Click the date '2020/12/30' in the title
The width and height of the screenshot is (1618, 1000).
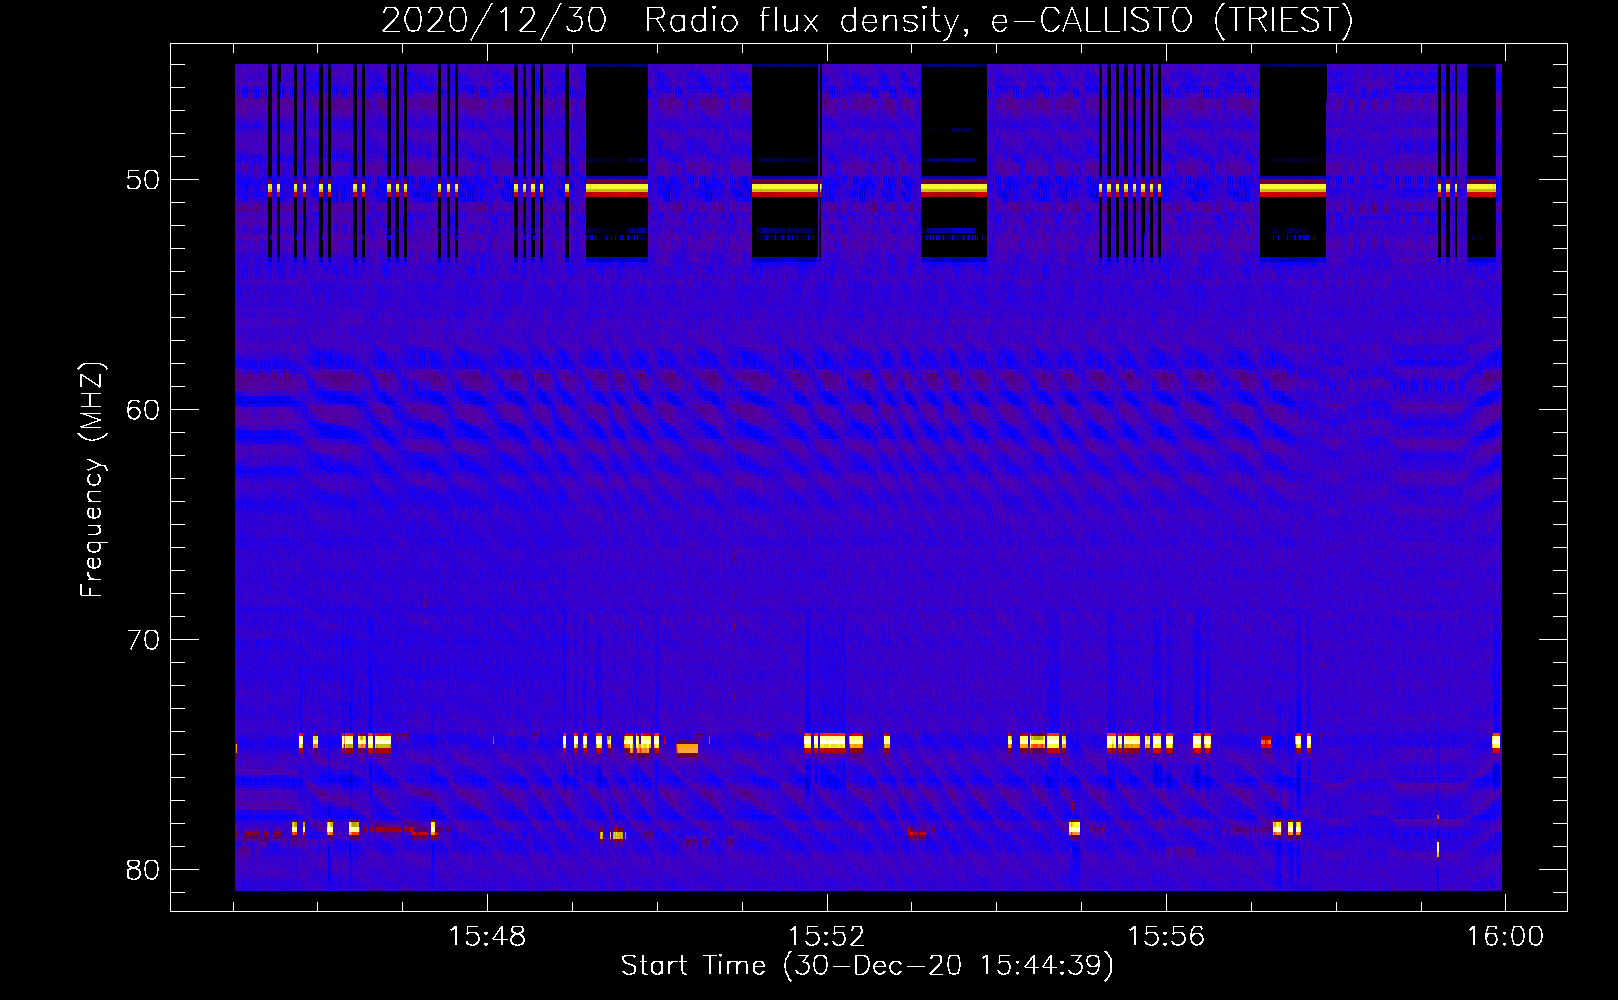(x=494, y=20)
